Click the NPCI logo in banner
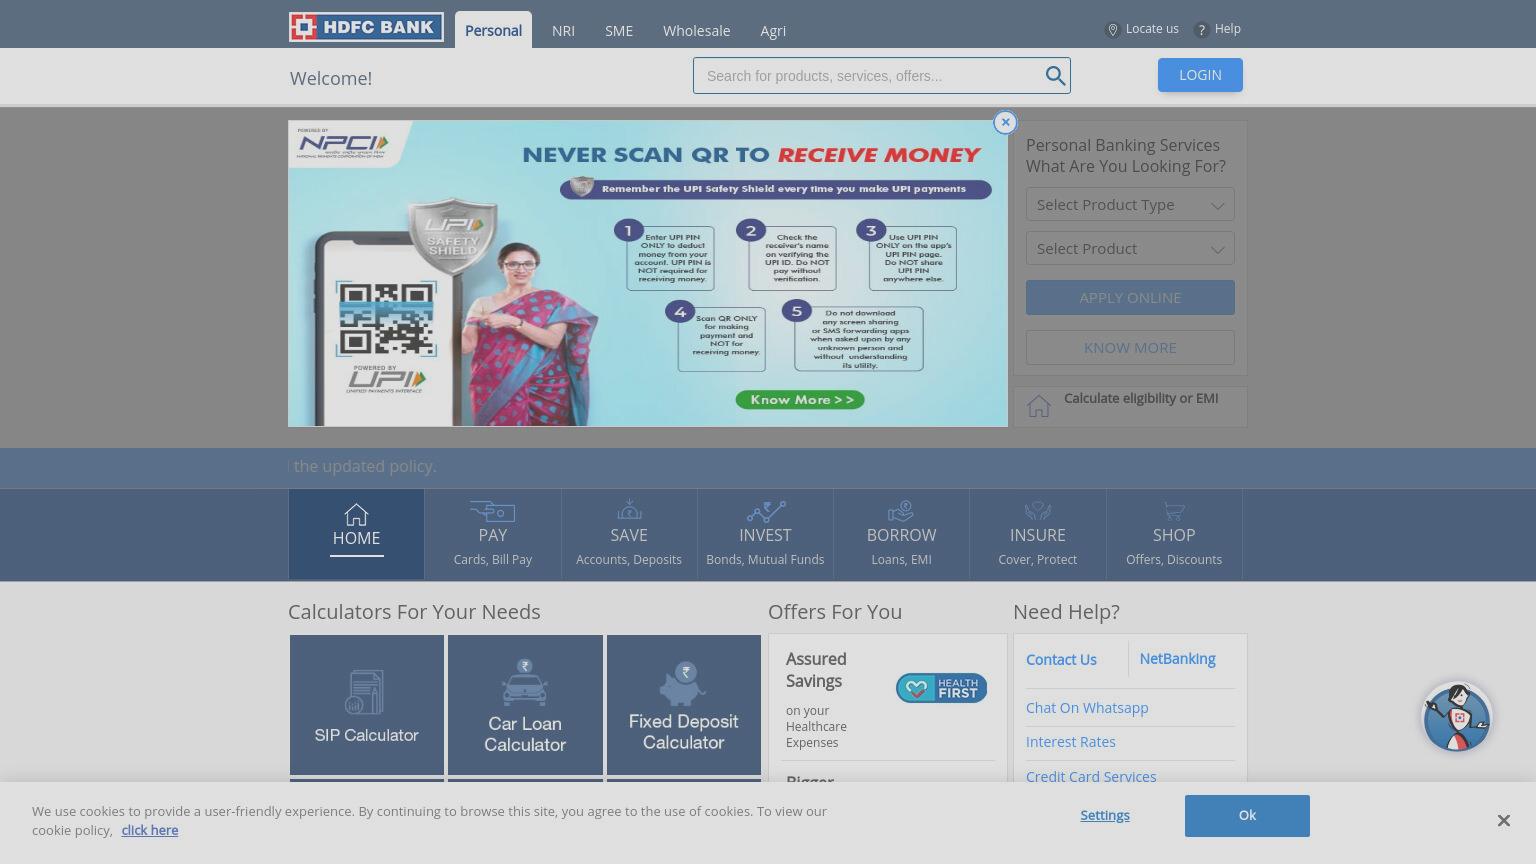 pos(344,144)
